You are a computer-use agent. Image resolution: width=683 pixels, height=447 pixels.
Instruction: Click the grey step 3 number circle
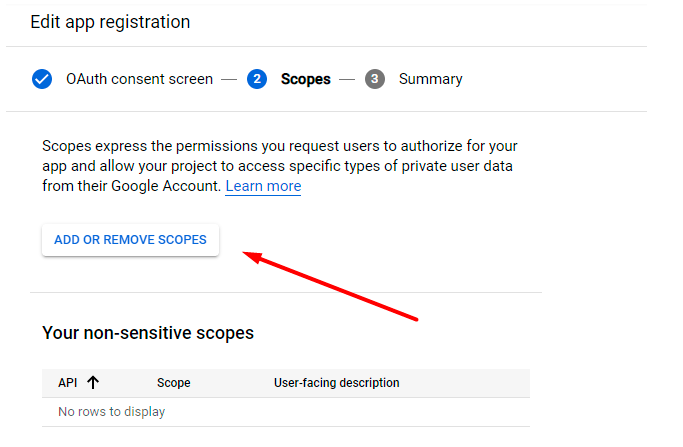point(375,79)
